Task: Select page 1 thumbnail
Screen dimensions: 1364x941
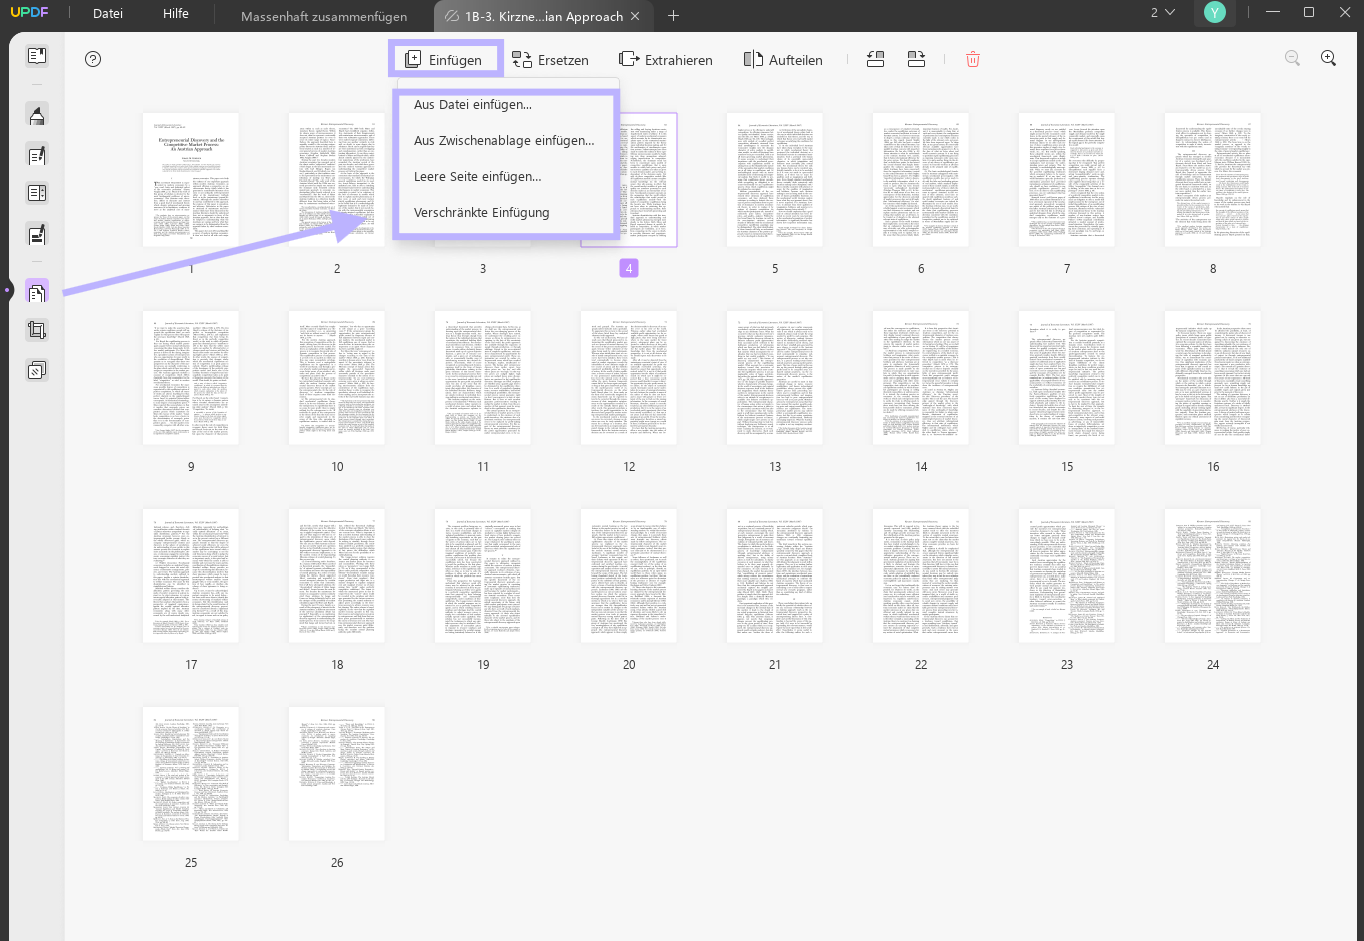Action: click(191, 179)
